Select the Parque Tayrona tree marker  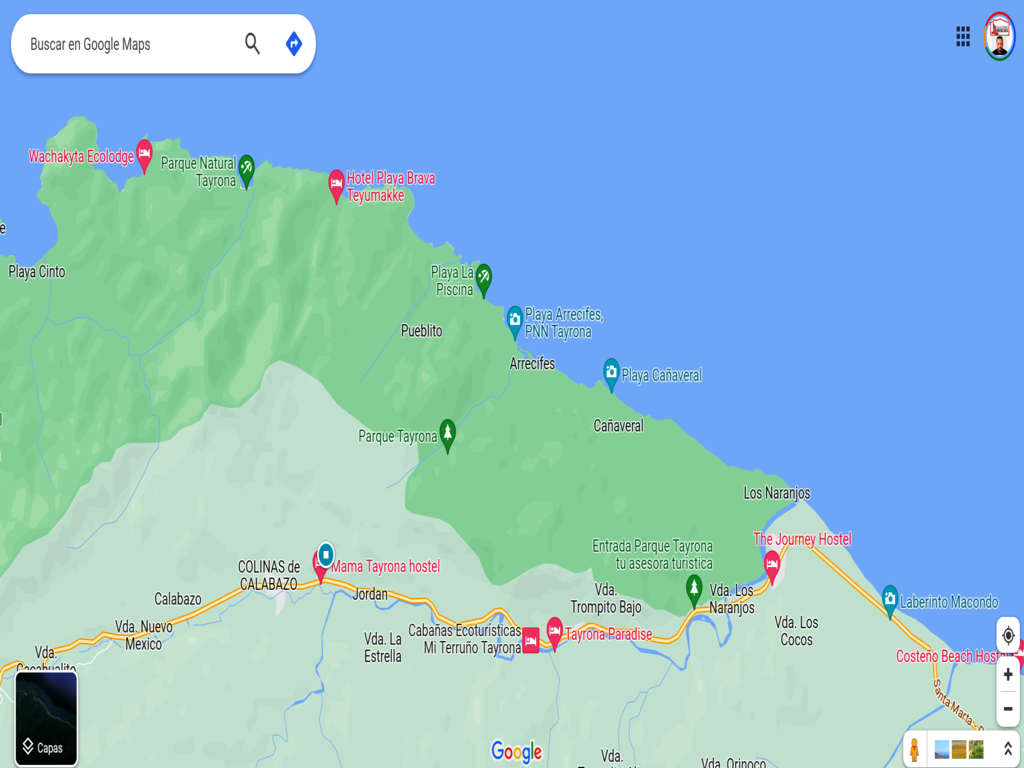pos(448,434)
